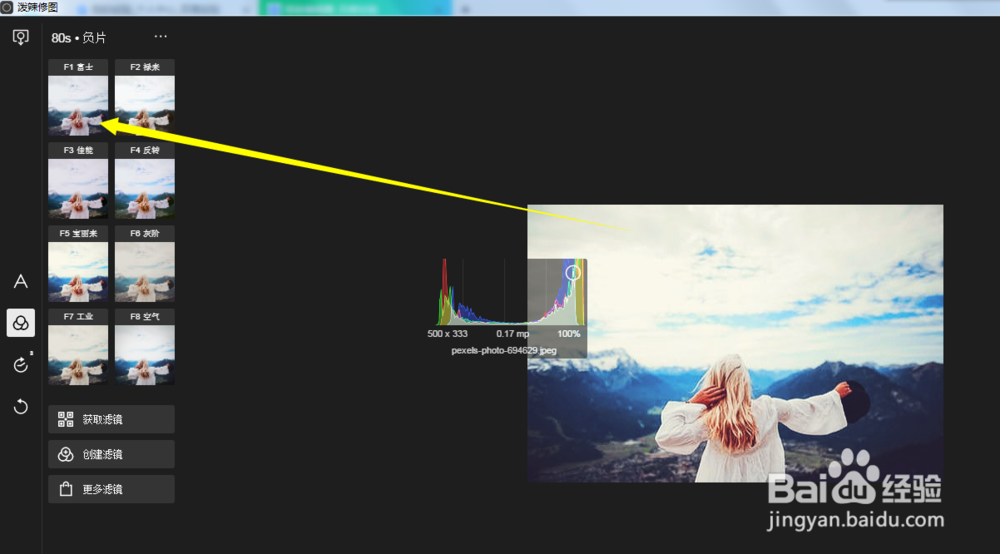Select the A text tool in sidebar

20,281
